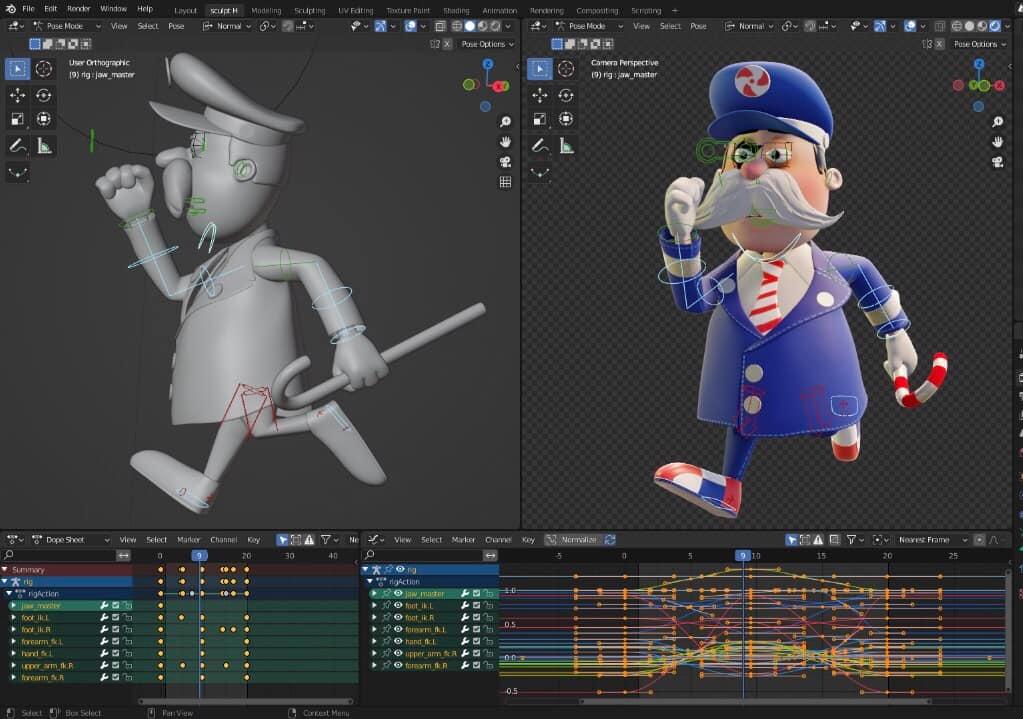1023x719 pixels.
Task: Open the File menu
Action: point(29,9)
